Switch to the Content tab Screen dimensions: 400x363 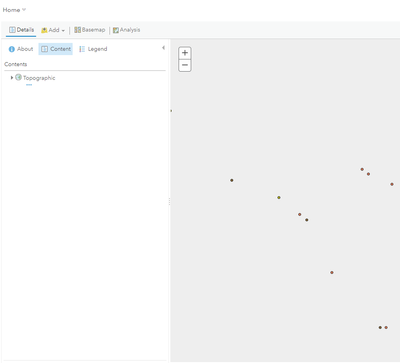[56, 49]
